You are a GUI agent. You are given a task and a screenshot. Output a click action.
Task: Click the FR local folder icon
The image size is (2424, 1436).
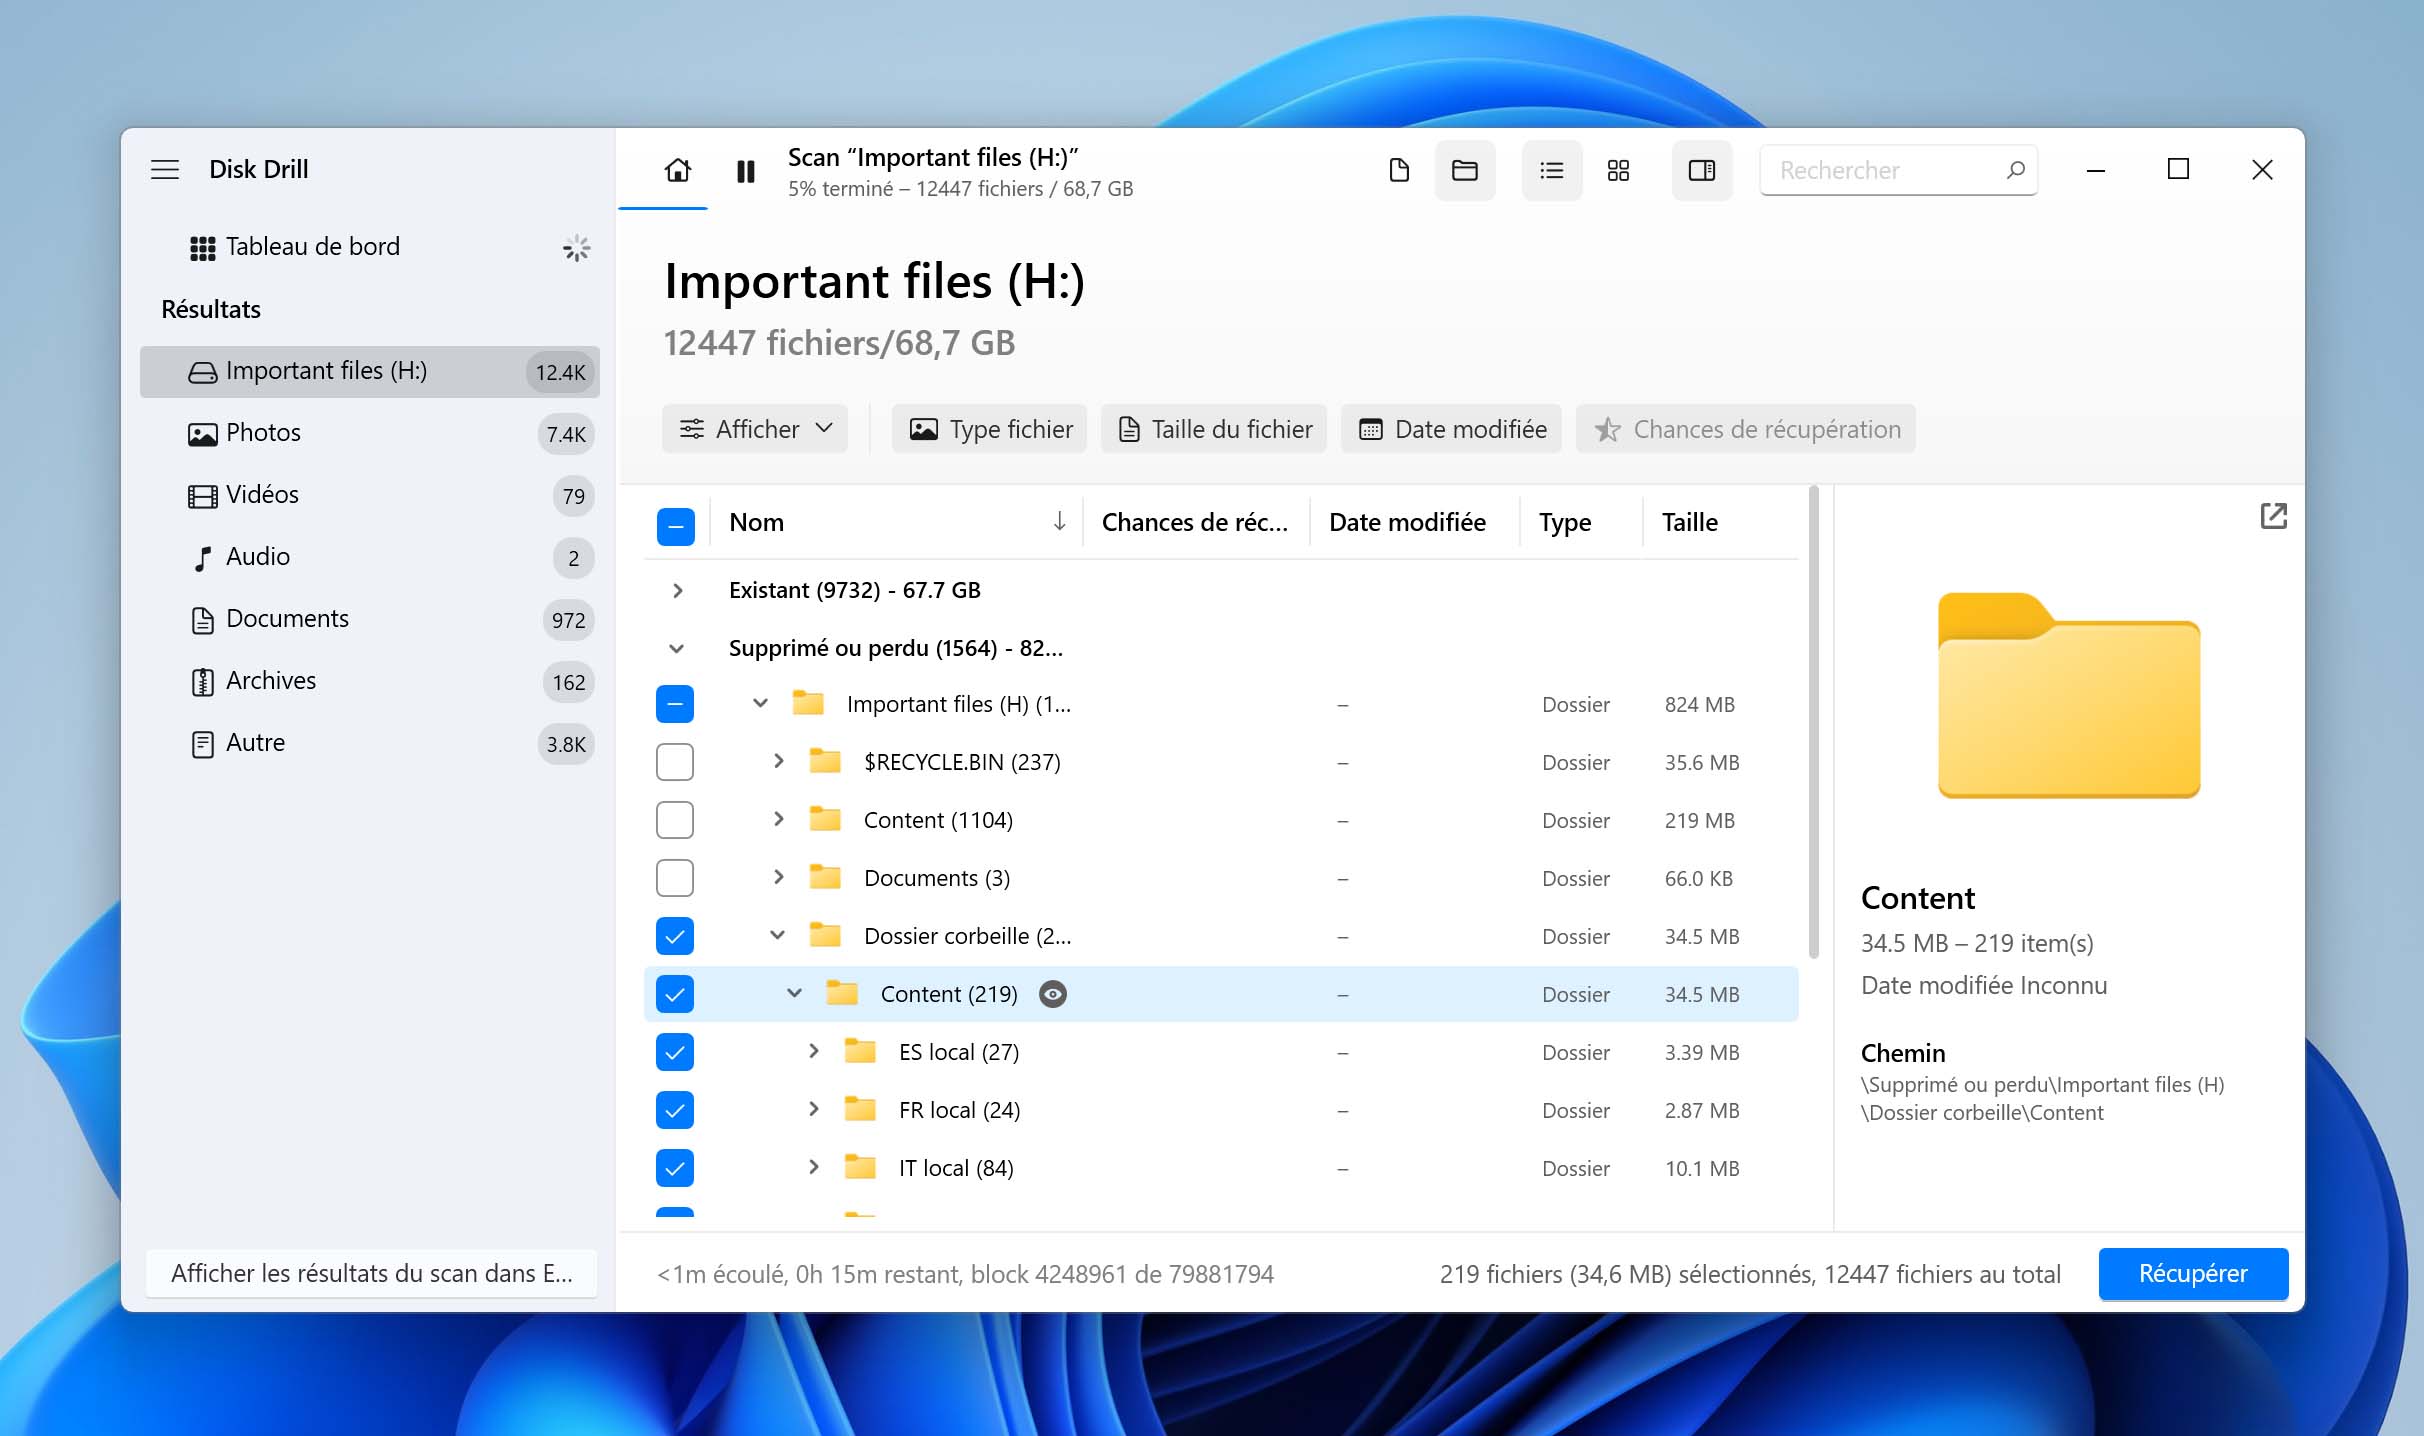tap(860, 1109)
